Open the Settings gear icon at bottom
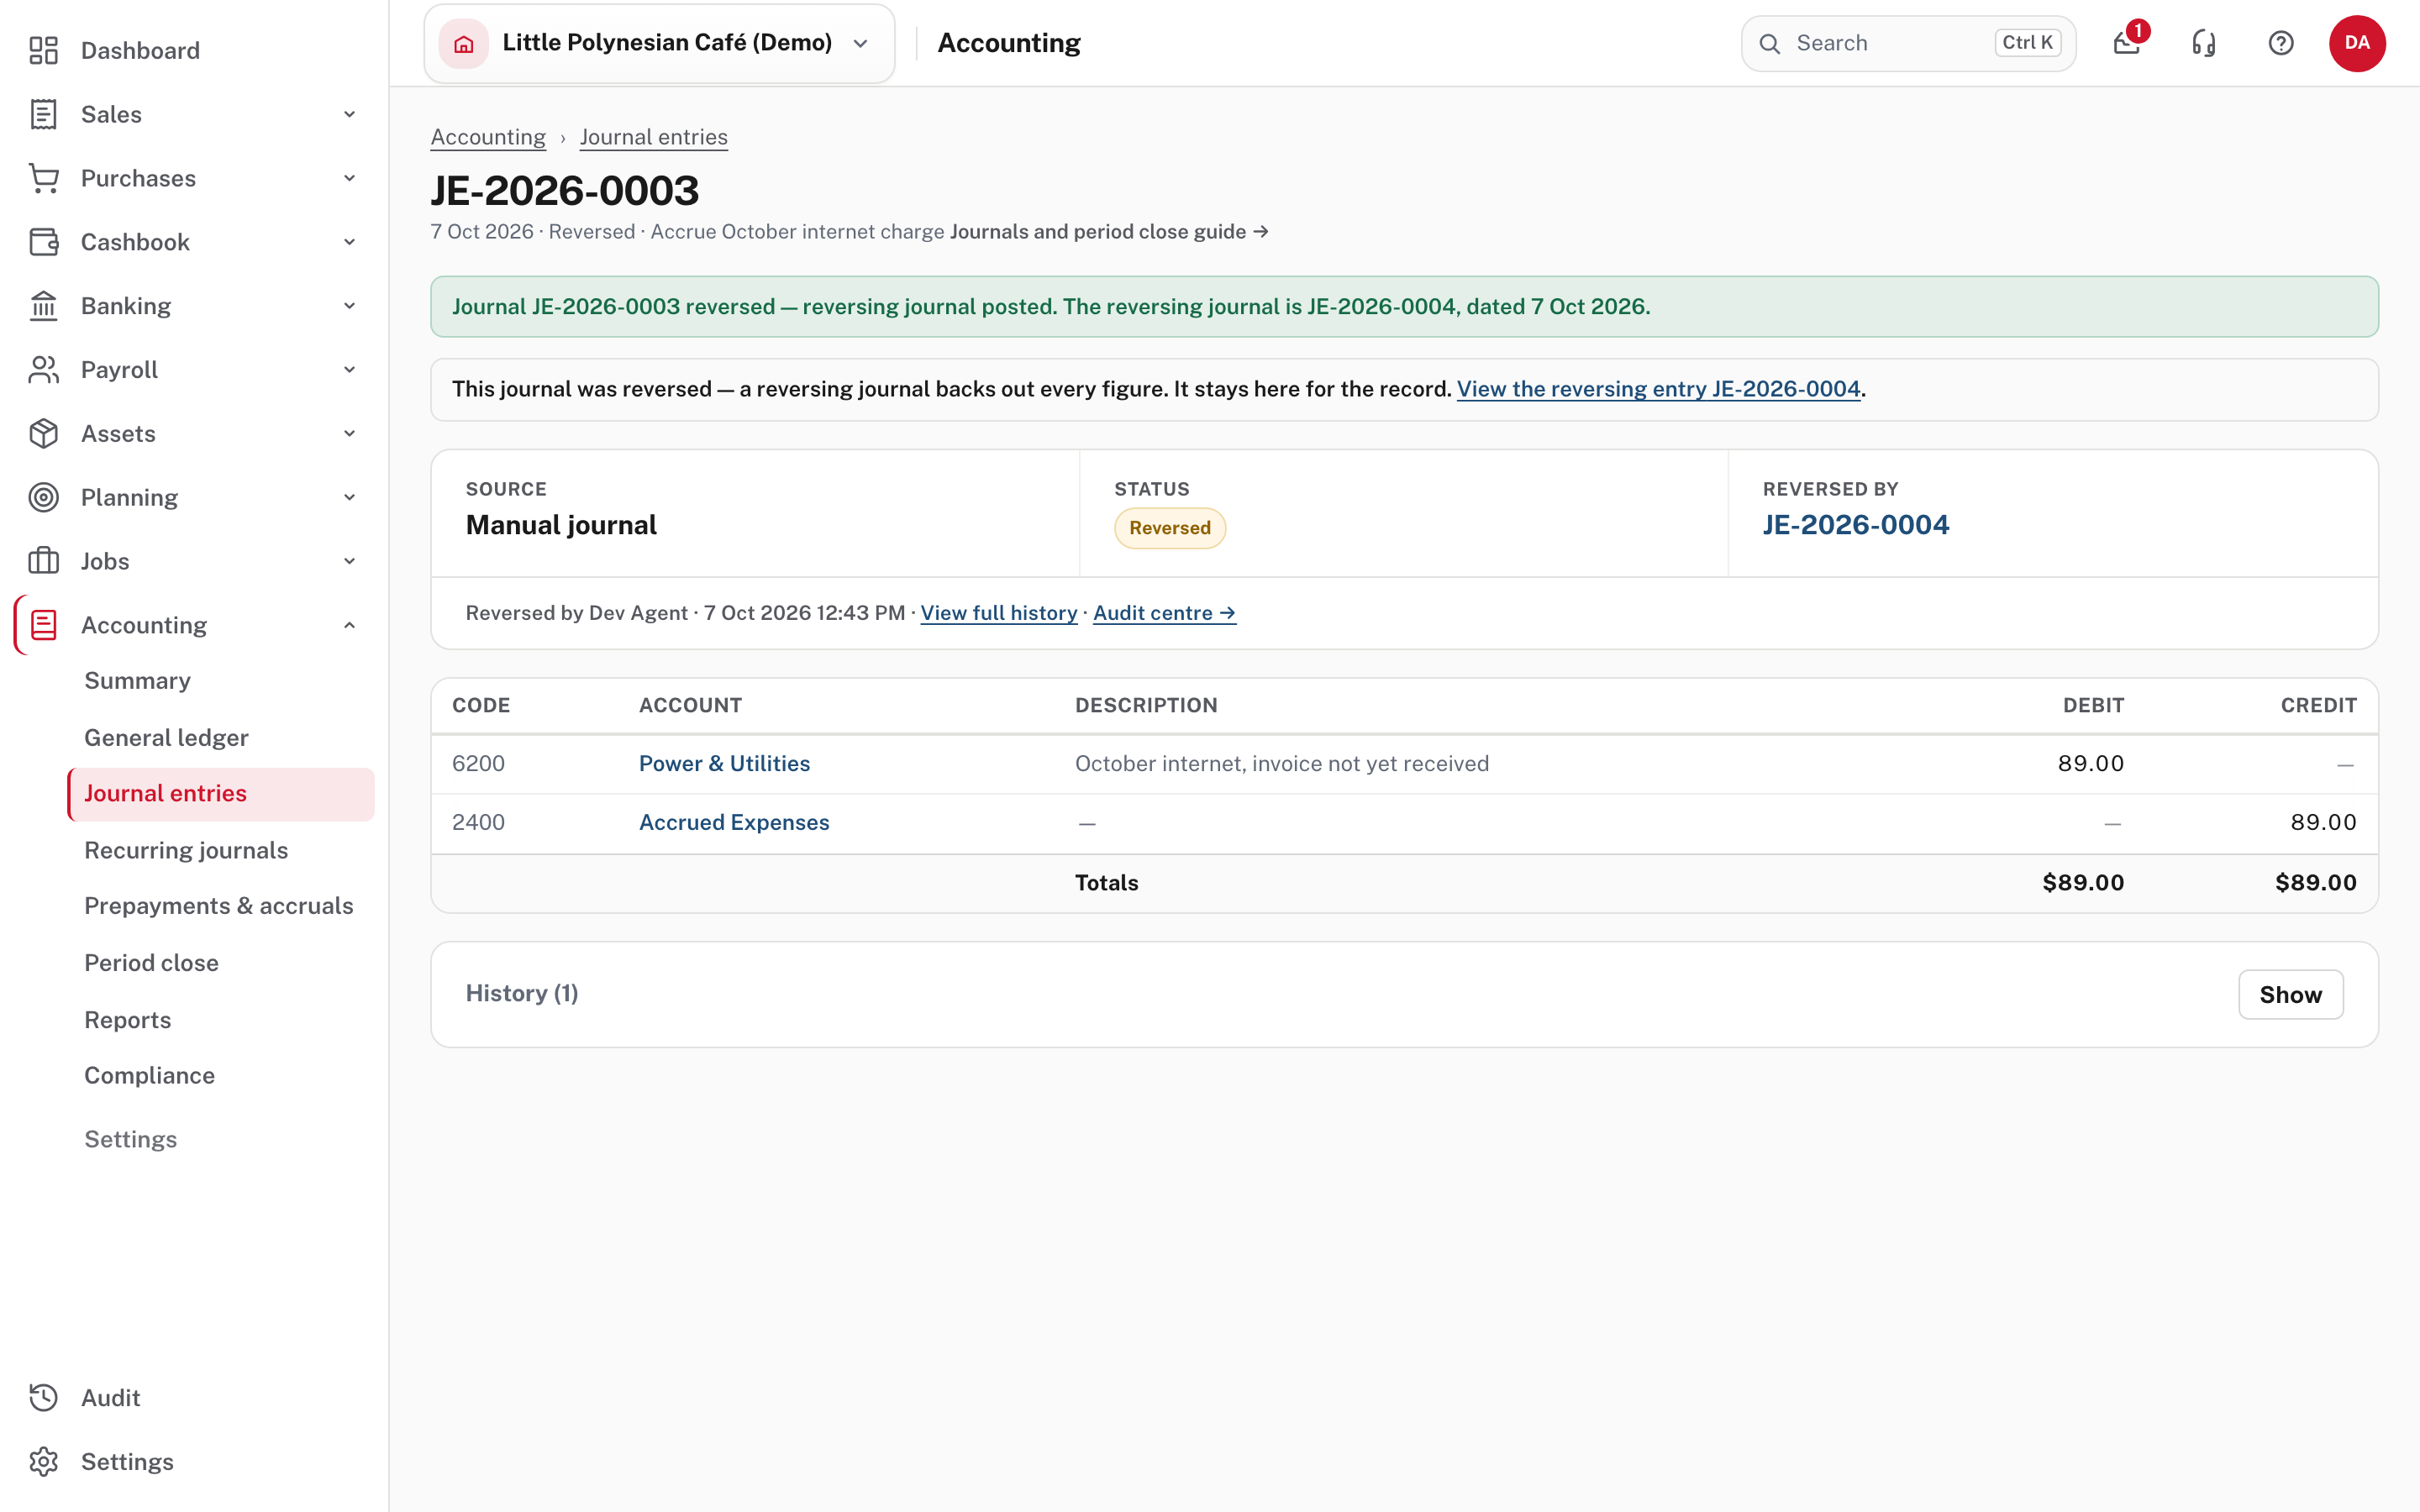This screenshot has width=2420, height=1512. click(44, 1461)
